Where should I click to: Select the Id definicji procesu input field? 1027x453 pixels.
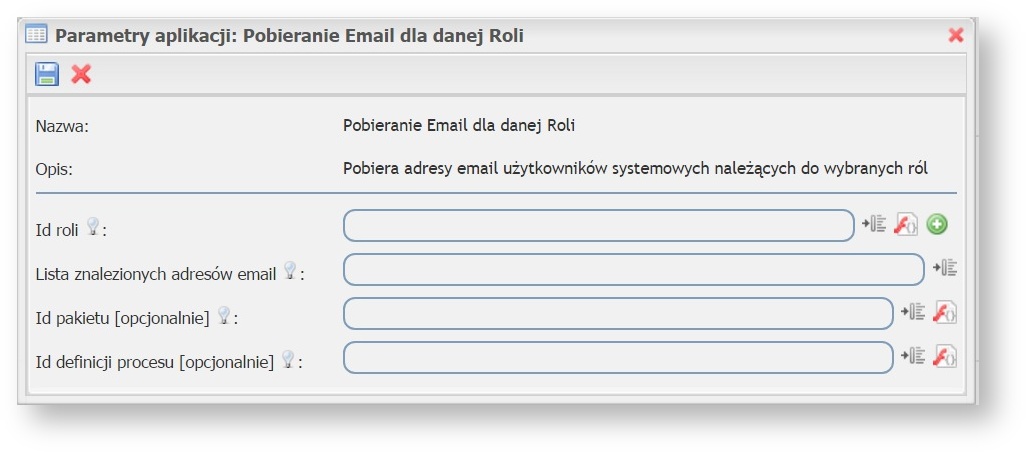pyautogui.click(x=617, y=358)
